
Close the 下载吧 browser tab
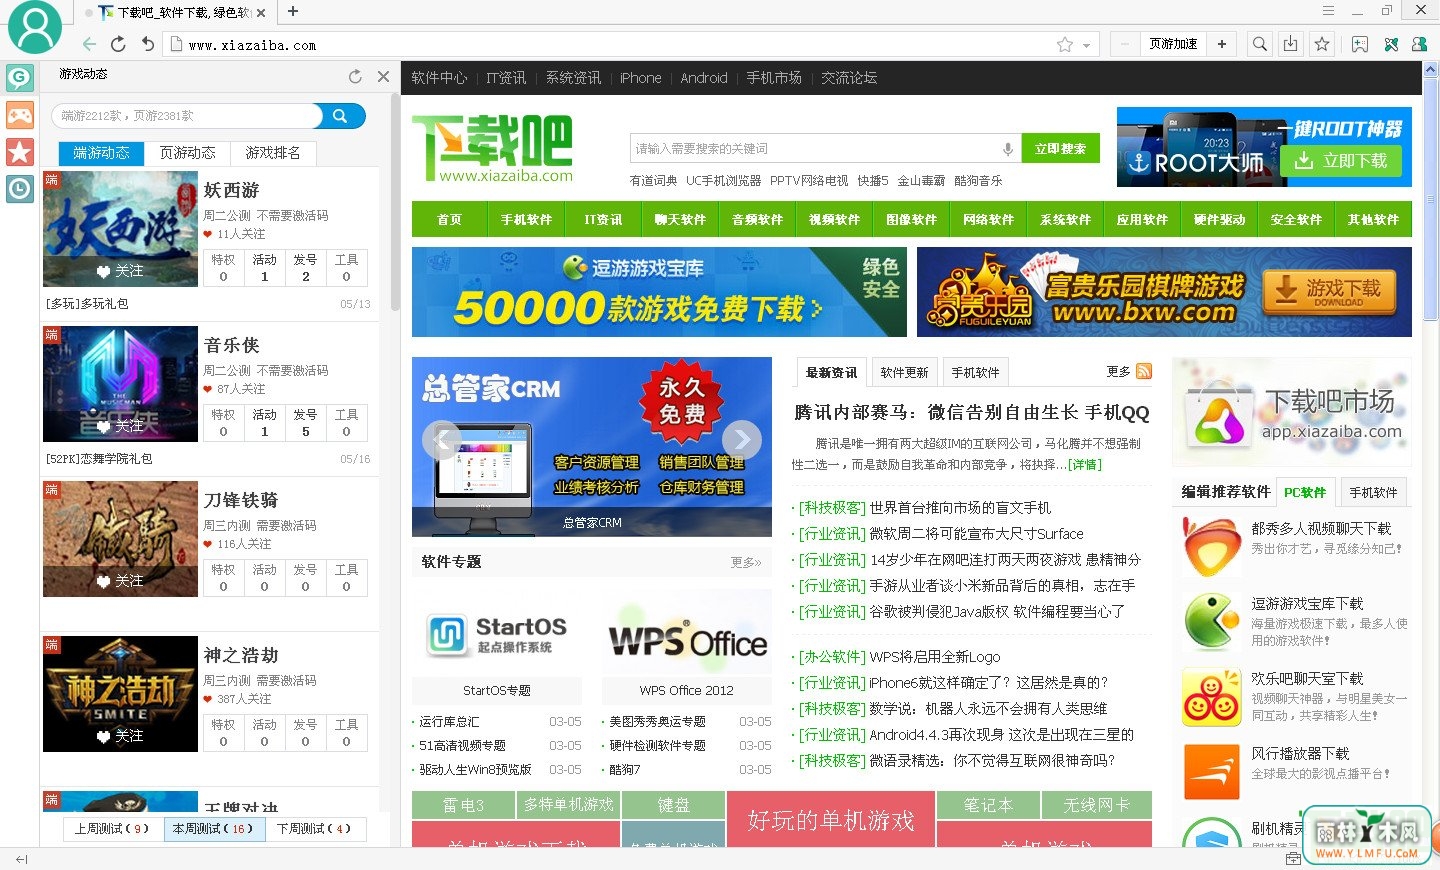tap(261, 13)
